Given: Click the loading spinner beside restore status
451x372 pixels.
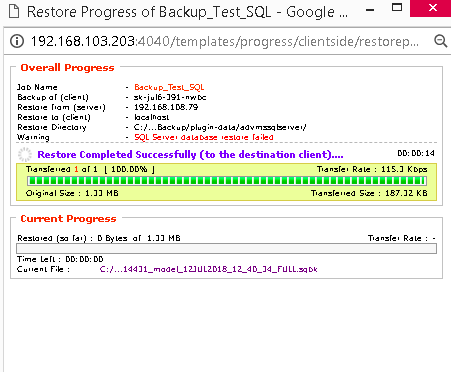Looking at the screenshot, I should pyautogui.click(x=25, y=155).
